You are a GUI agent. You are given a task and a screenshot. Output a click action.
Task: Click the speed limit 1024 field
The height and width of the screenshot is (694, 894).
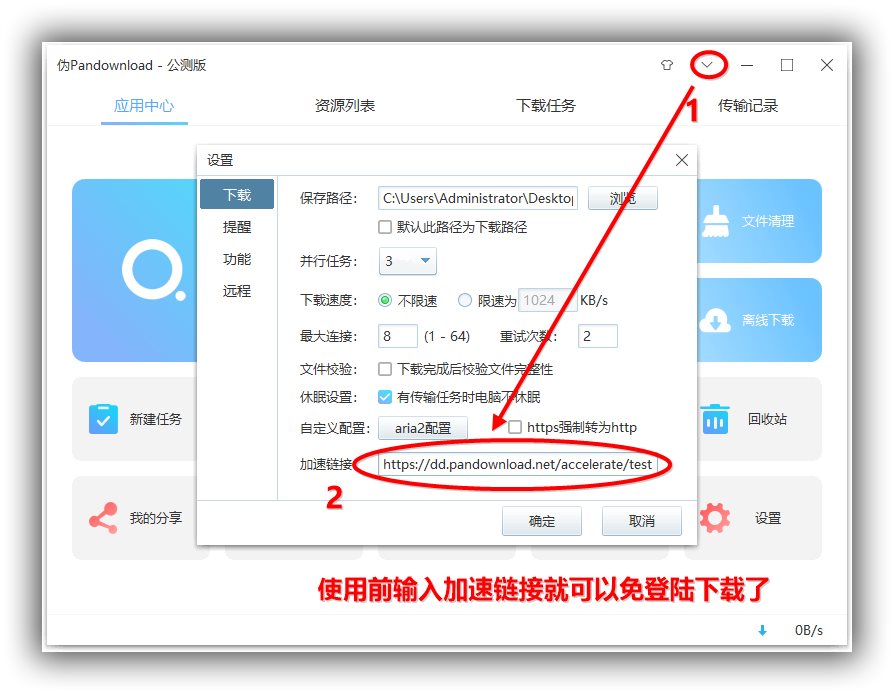click(x=547, y=300)
